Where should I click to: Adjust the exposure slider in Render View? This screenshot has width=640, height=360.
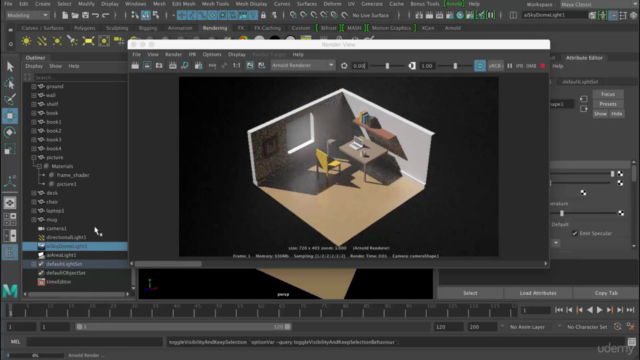387,66
